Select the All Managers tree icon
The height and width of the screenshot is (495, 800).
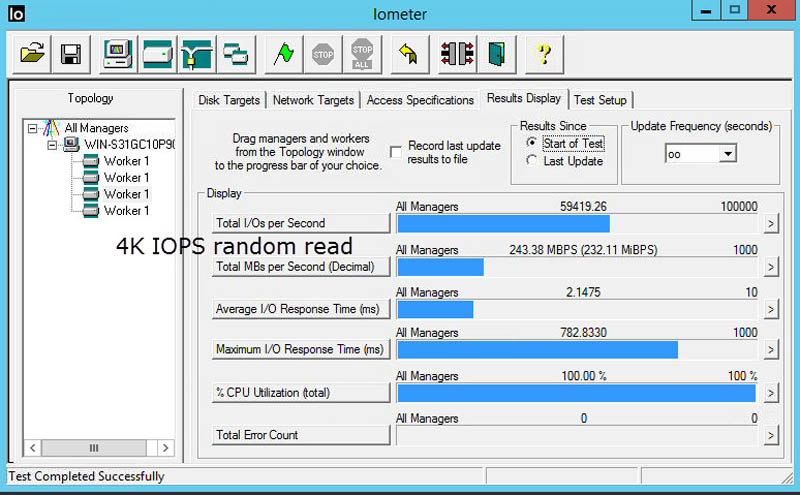(x=51, y=128)
